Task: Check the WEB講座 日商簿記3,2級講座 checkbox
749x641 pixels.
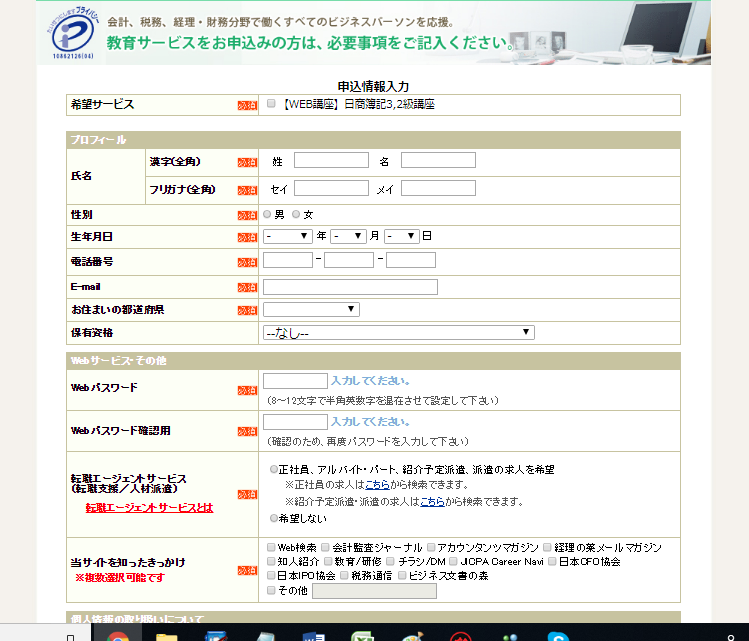Action: click(x=272, y=104)
